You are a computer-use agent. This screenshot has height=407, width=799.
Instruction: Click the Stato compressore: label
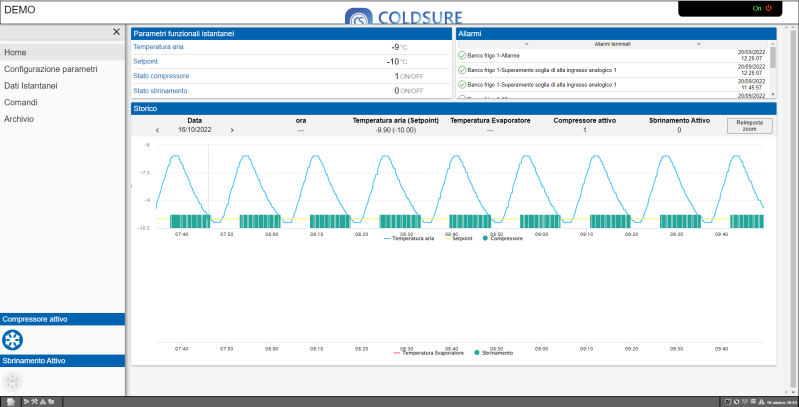tap(162, 76)
